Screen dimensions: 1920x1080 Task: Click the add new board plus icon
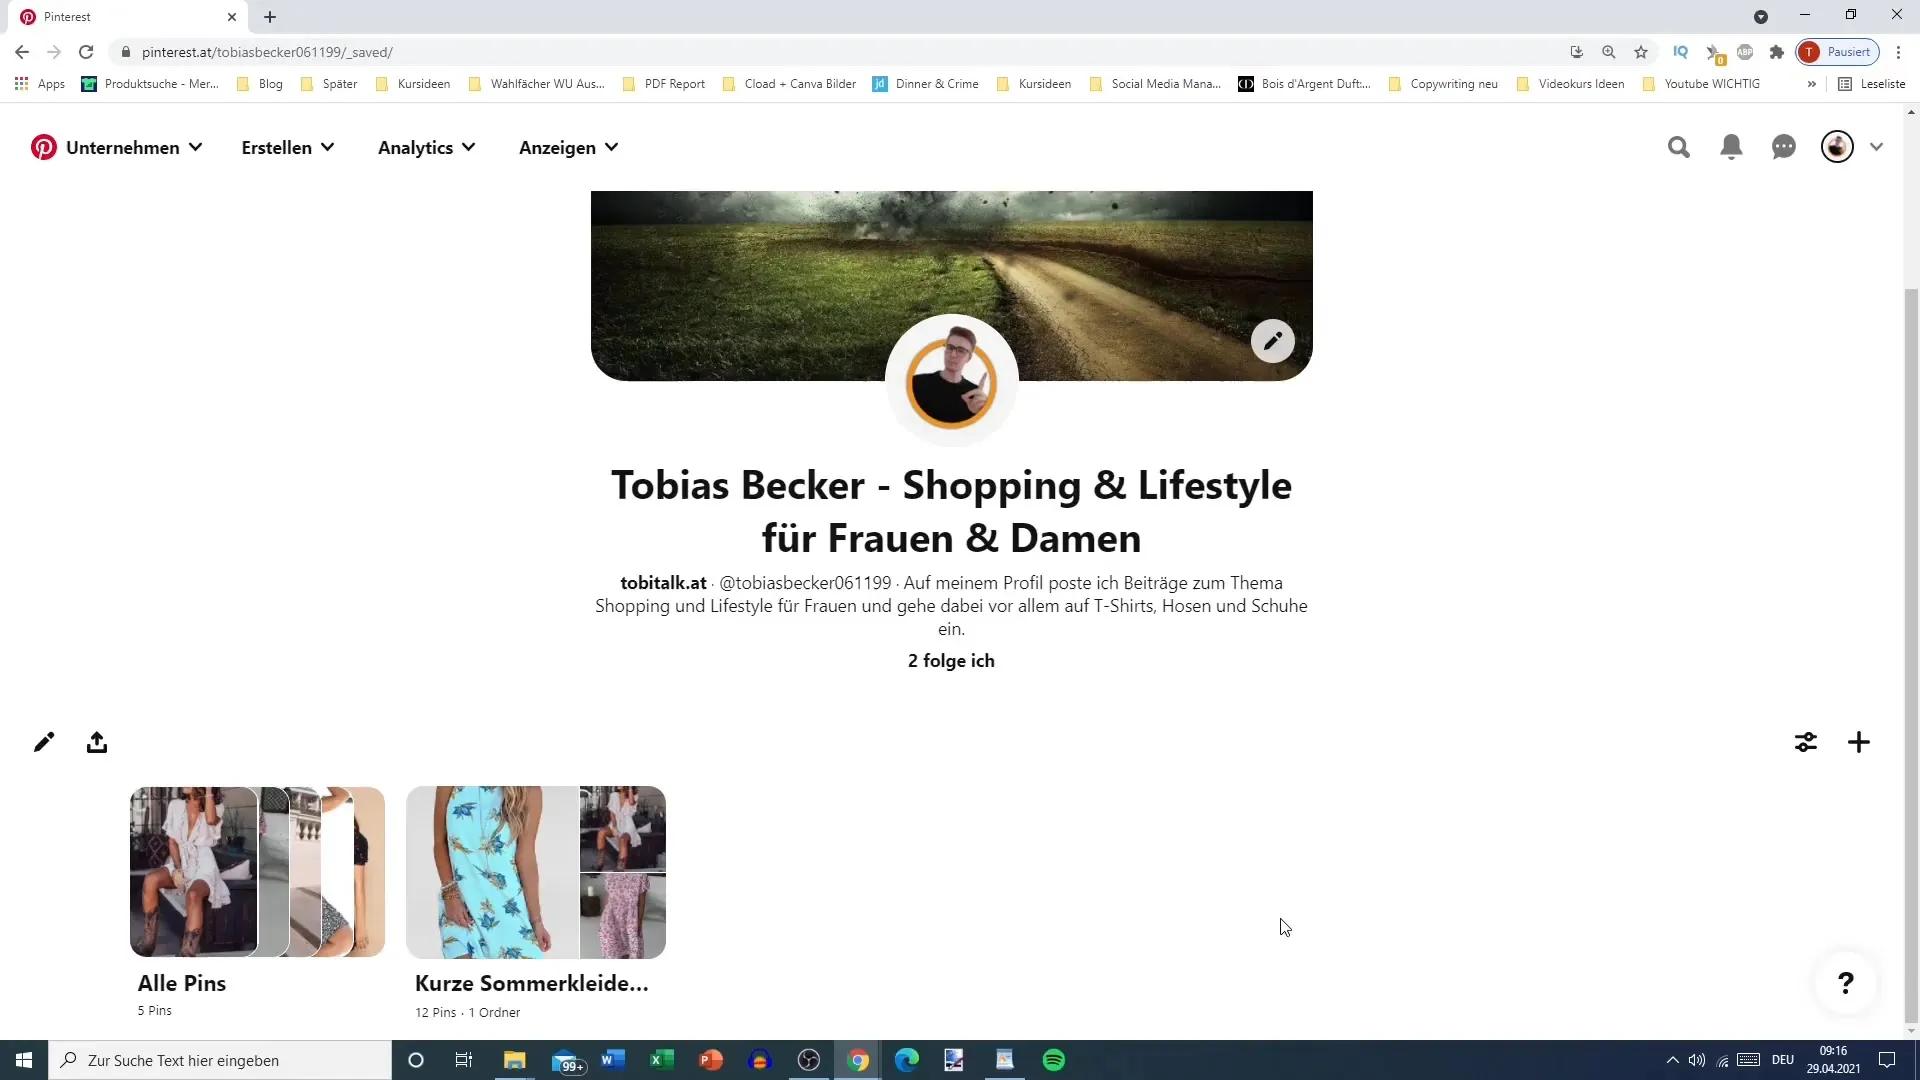1859,742
